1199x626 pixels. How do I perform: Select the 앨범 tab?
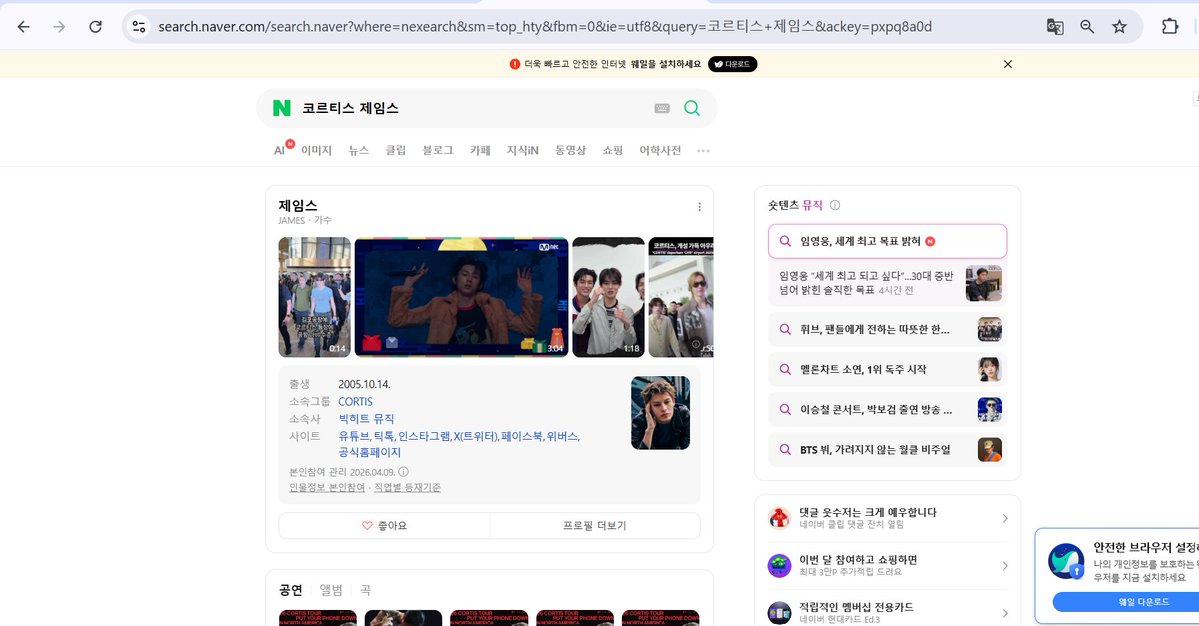coord(331,590)
